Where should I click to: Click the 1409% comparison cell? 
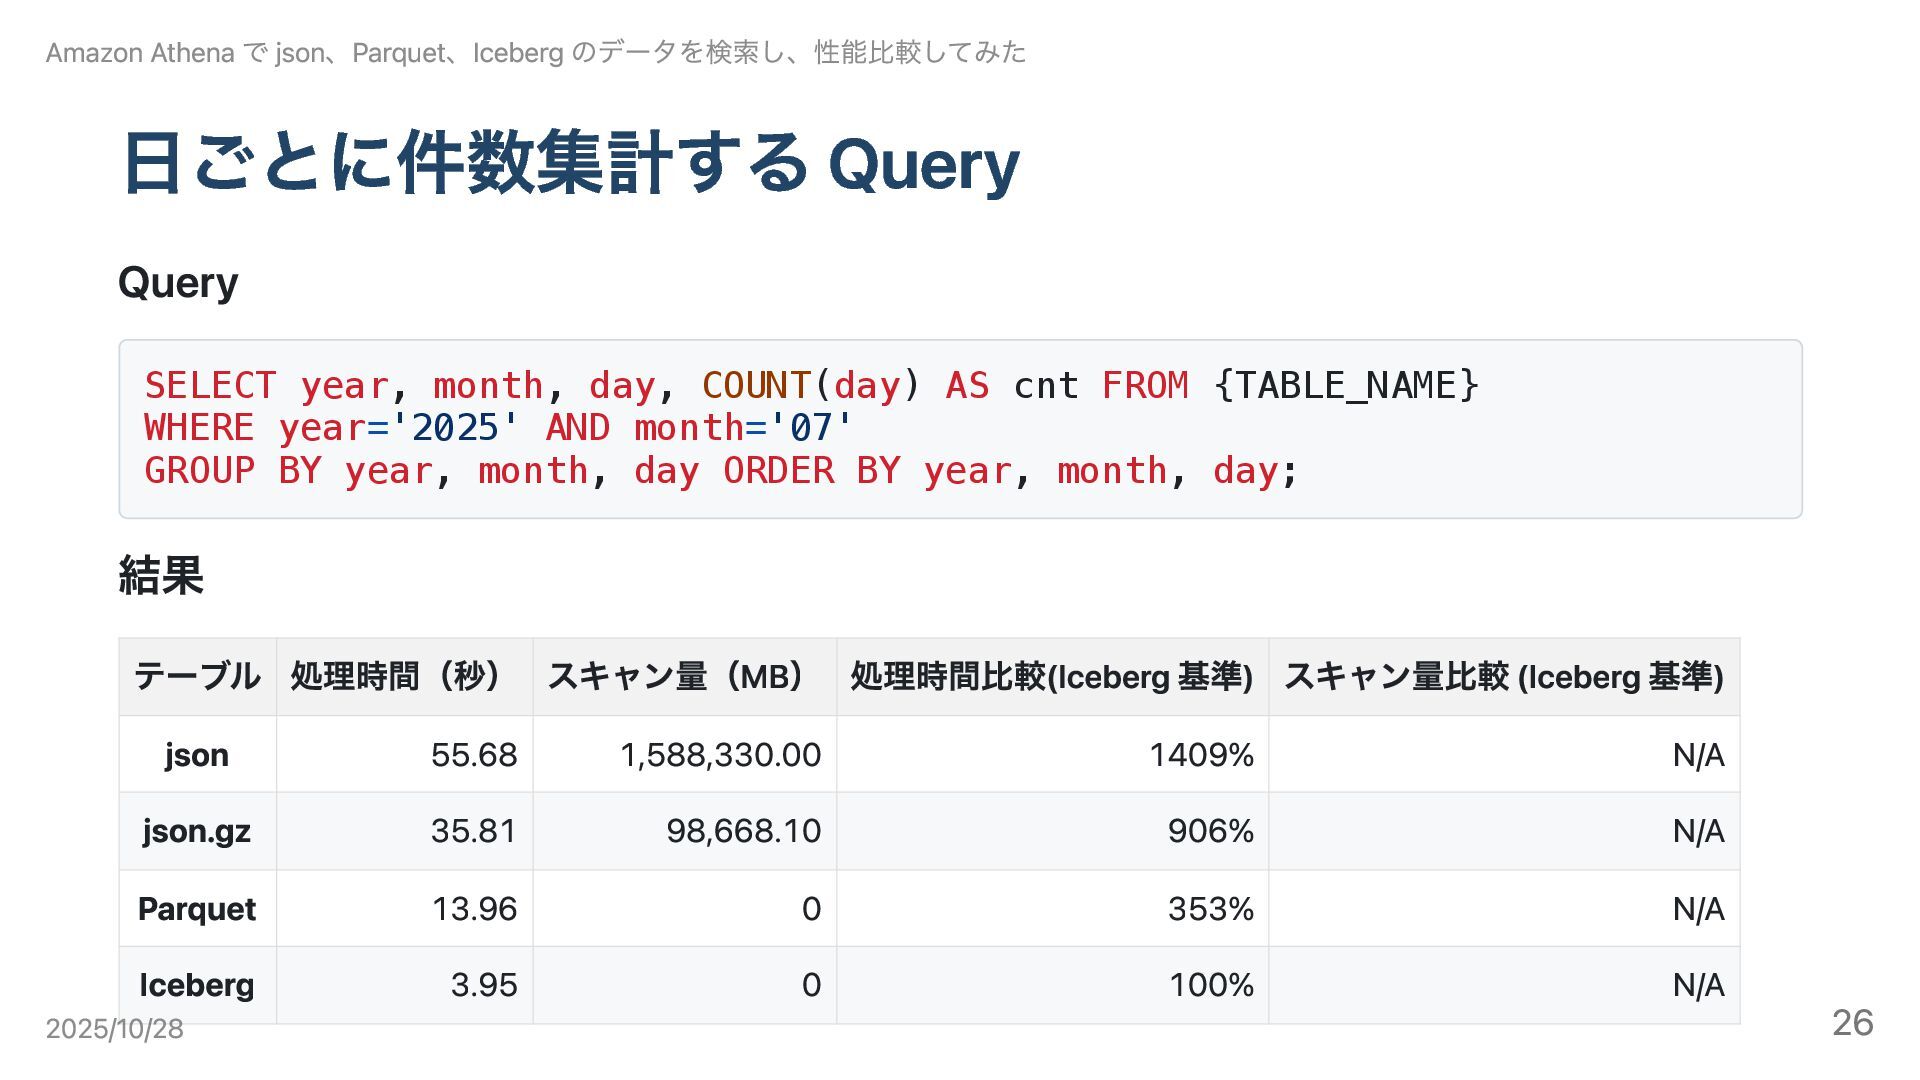click(1201, 755)
